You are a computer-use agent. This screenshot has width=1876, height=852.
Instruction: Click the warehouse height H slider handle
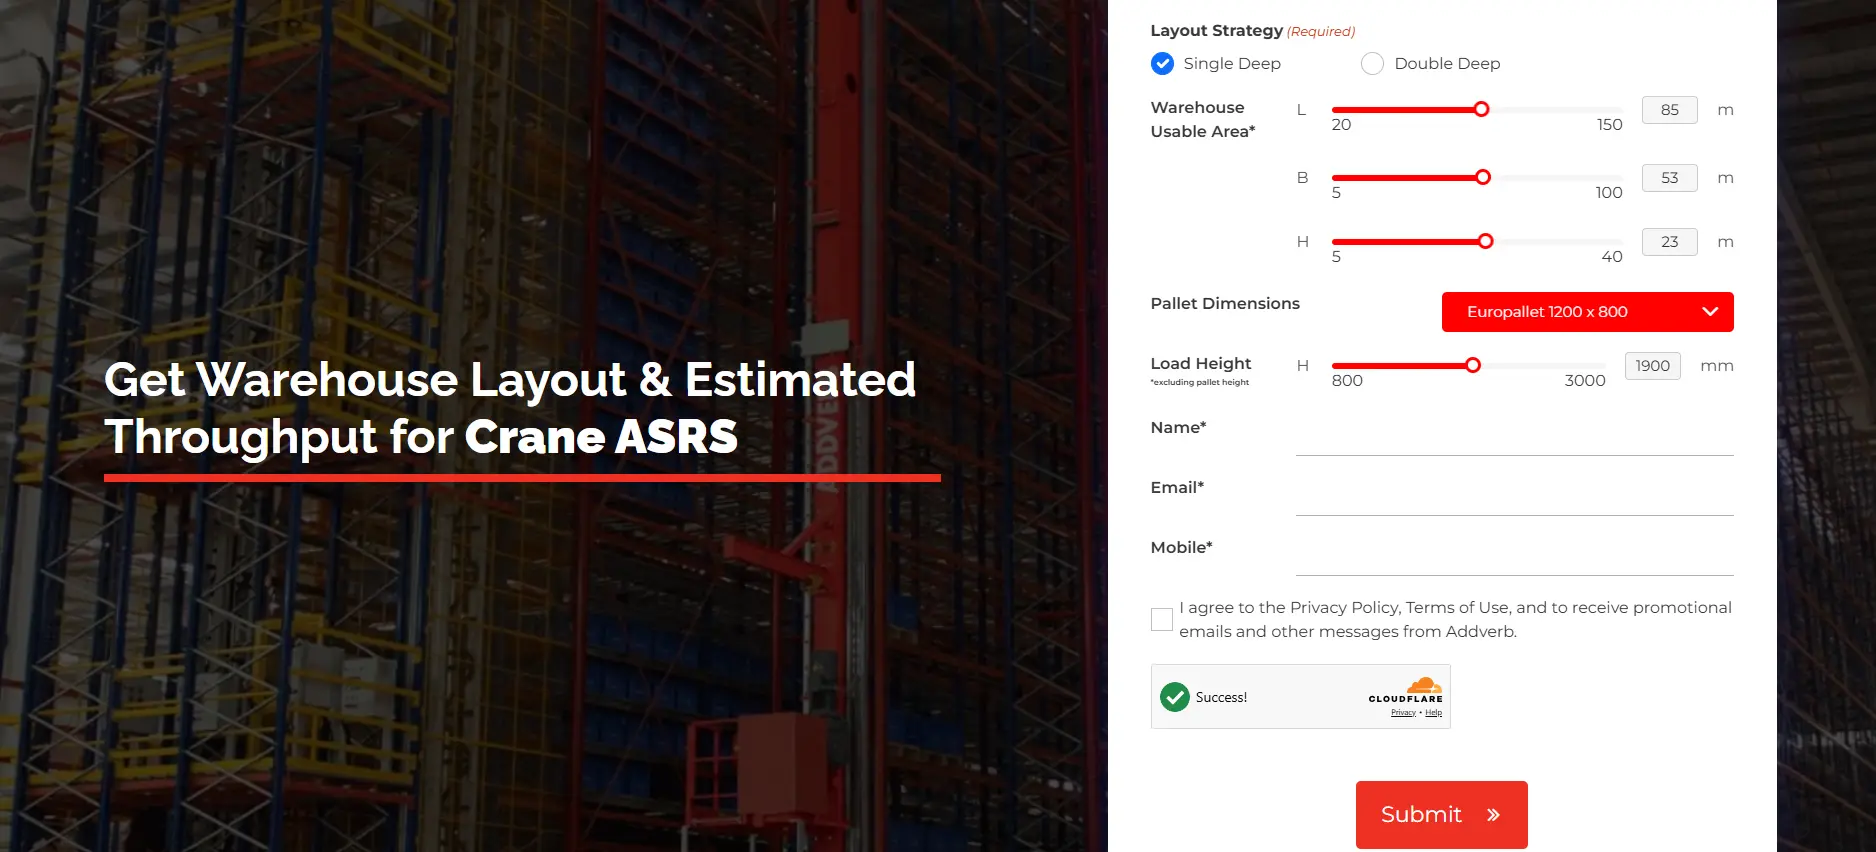click(x=1486, y=241)
